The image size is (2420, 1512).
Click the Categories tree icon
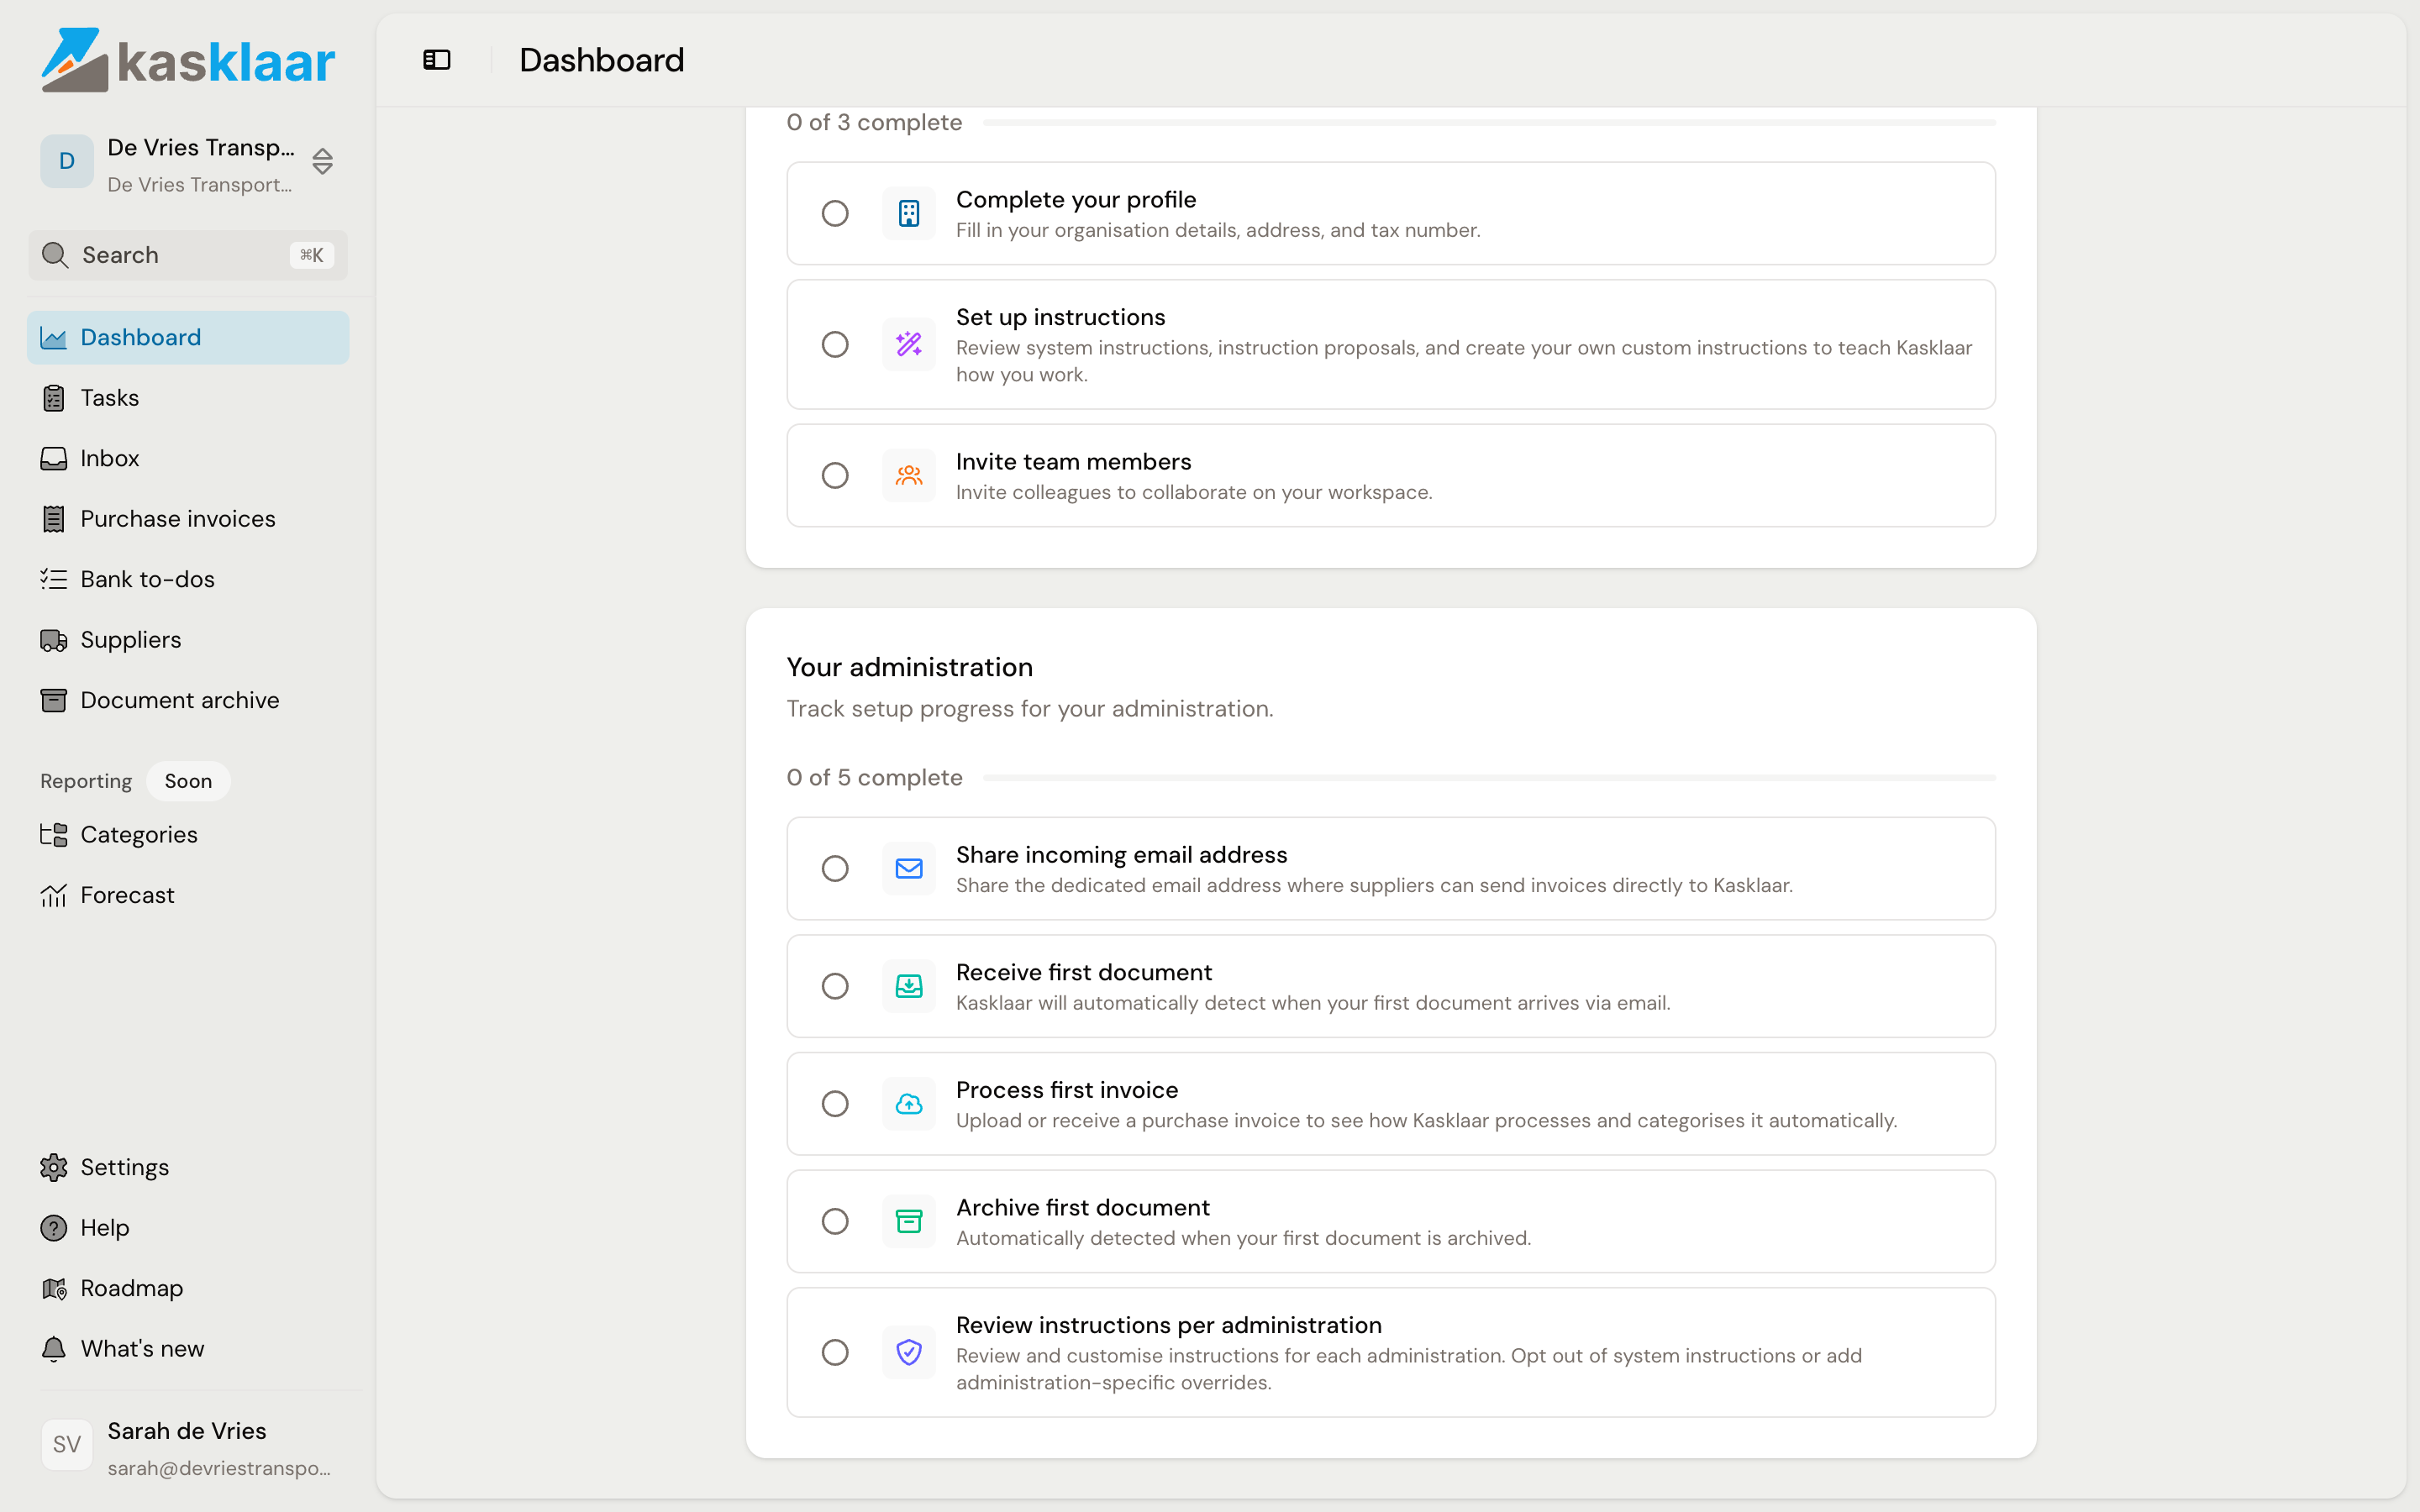click(54, 834)
